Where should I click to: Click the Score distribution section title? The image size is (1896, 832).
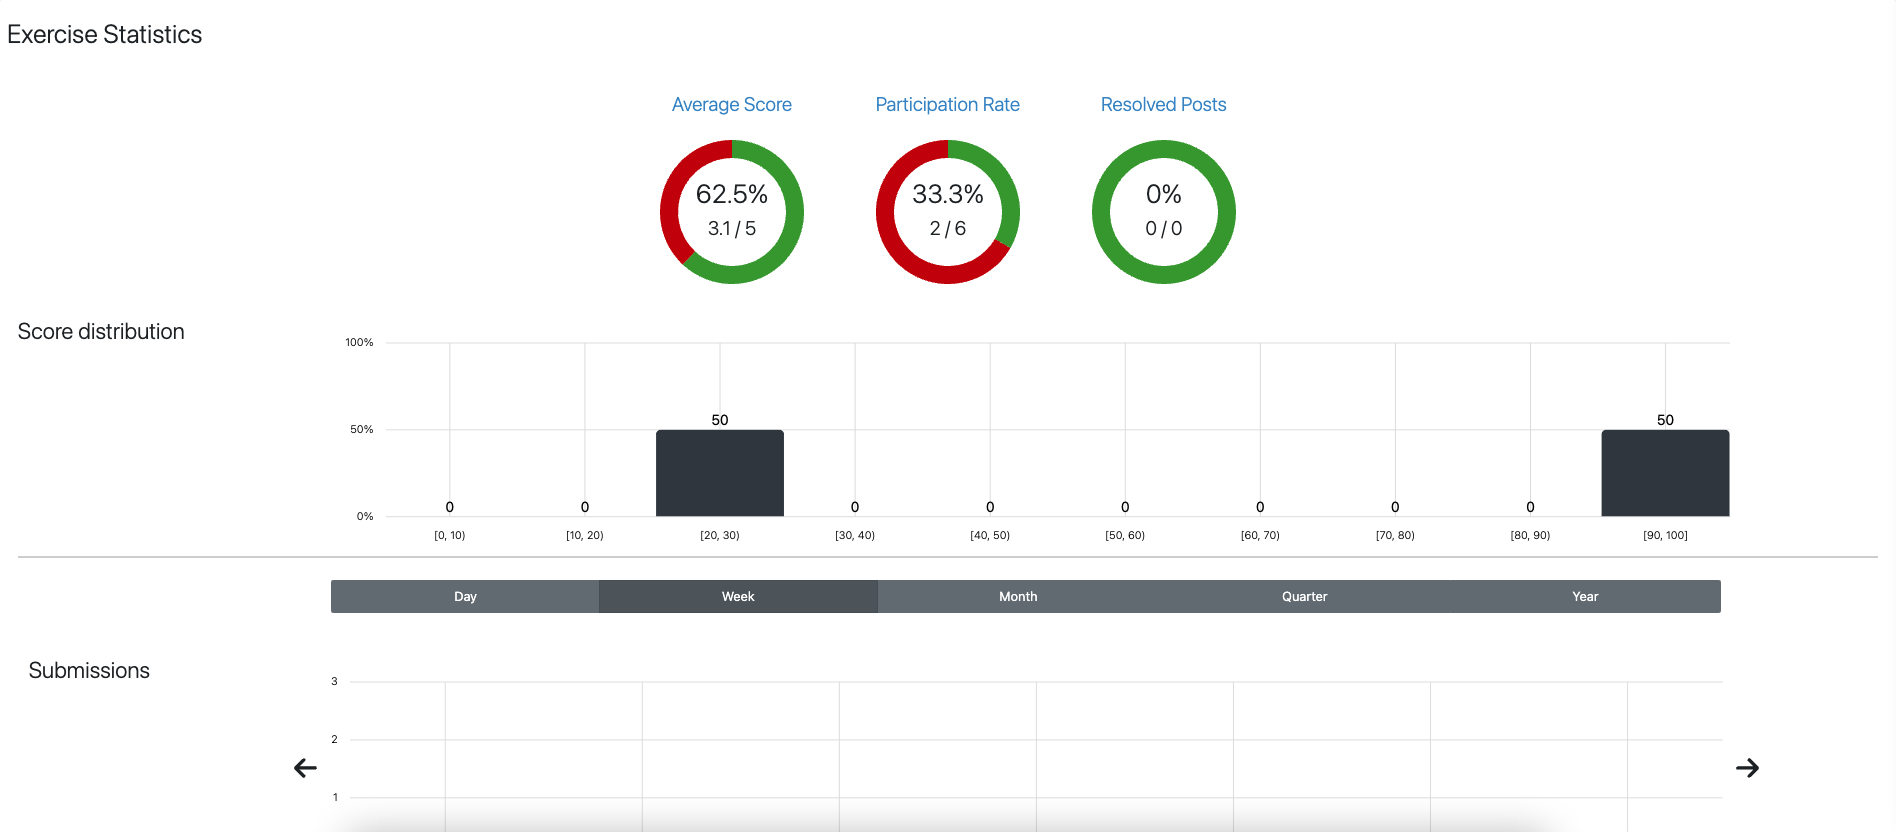(x=101, y=332)
